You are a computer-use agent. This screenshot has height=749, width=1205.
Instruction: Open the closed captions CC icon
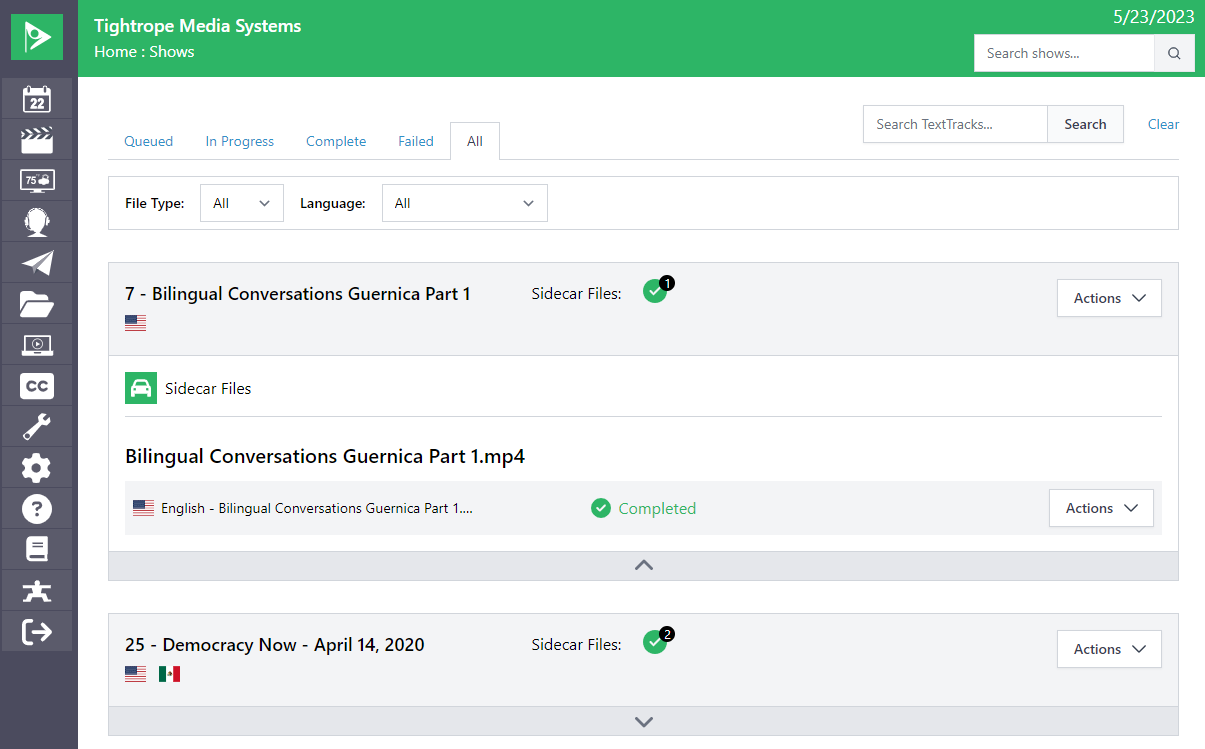(37, 386)
